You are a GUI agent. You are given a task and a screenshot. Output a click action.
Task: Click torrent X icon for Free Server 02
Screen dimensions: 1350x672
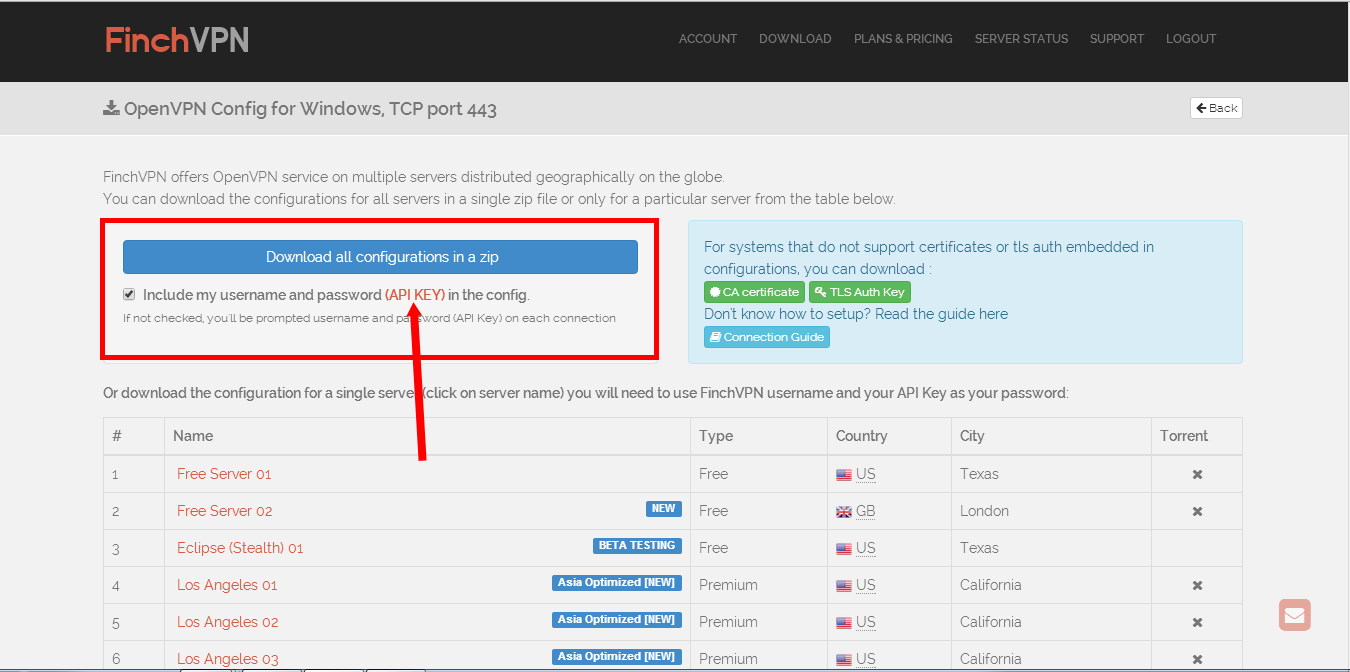[x=1197, y=511]
